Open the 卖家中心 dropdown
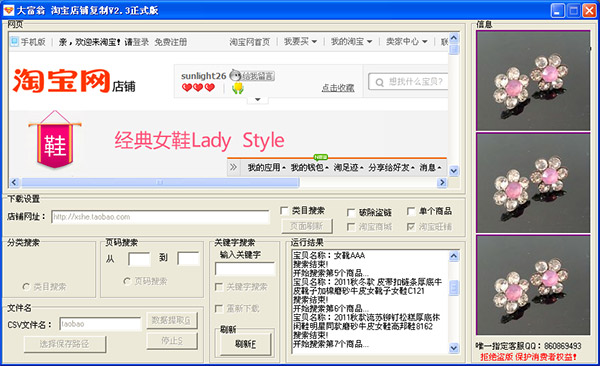 pyautogui.click(x=406, y=41)
